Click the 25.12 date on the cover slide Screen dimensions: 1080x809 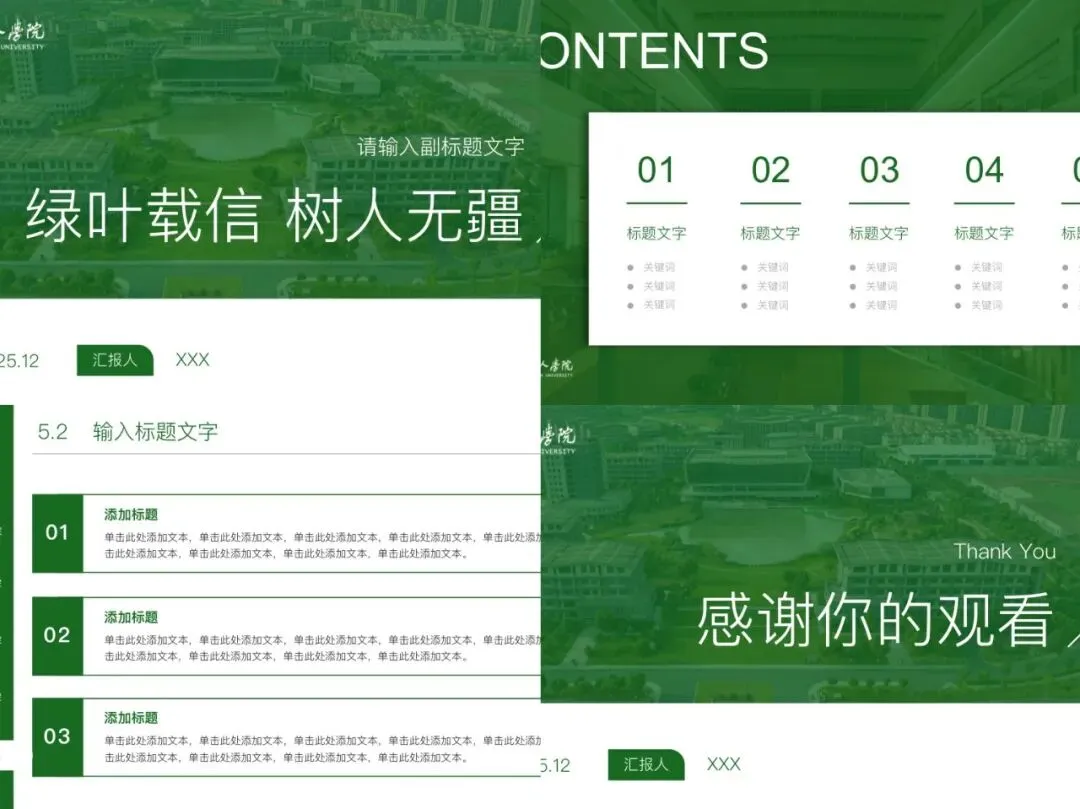coord(19,361)
